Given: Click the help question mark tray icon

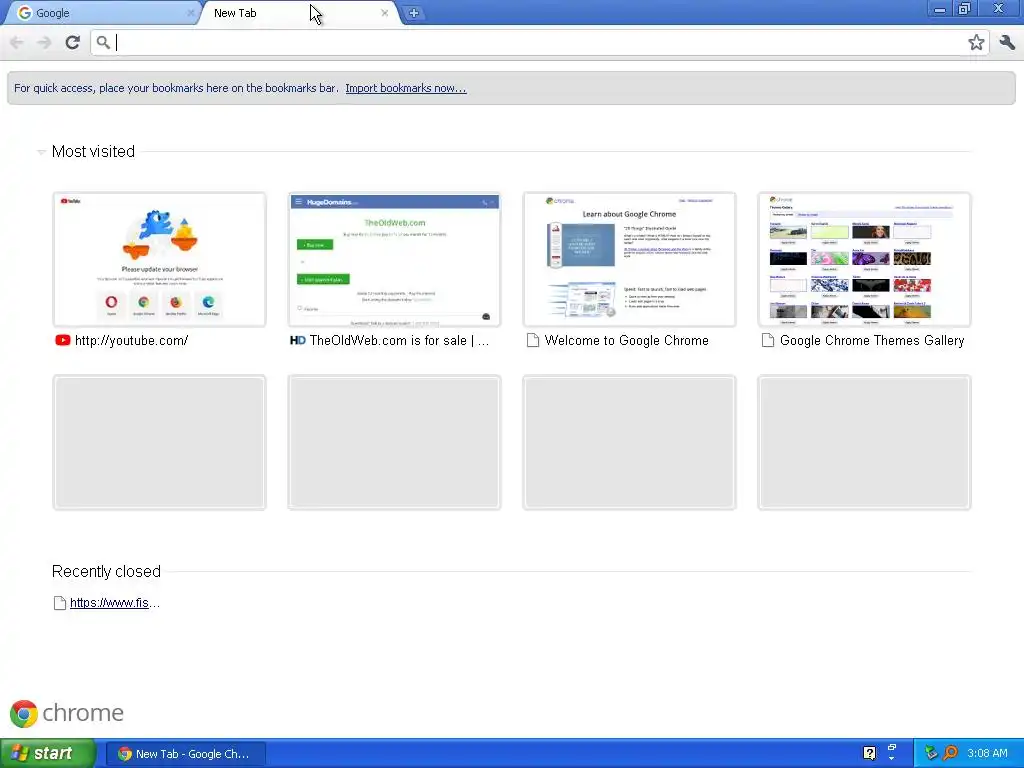Looking at the screenshot, I should (869, 753).
